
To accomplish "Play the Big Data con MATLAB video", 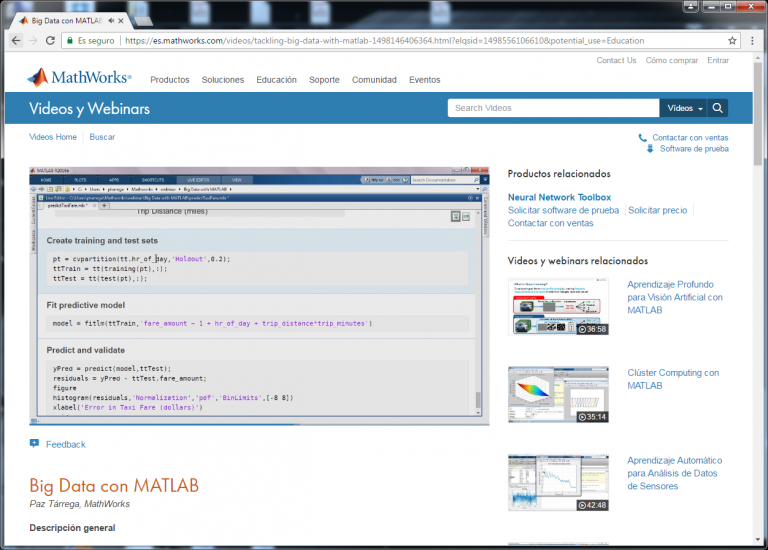I will [x=259, y=294].
